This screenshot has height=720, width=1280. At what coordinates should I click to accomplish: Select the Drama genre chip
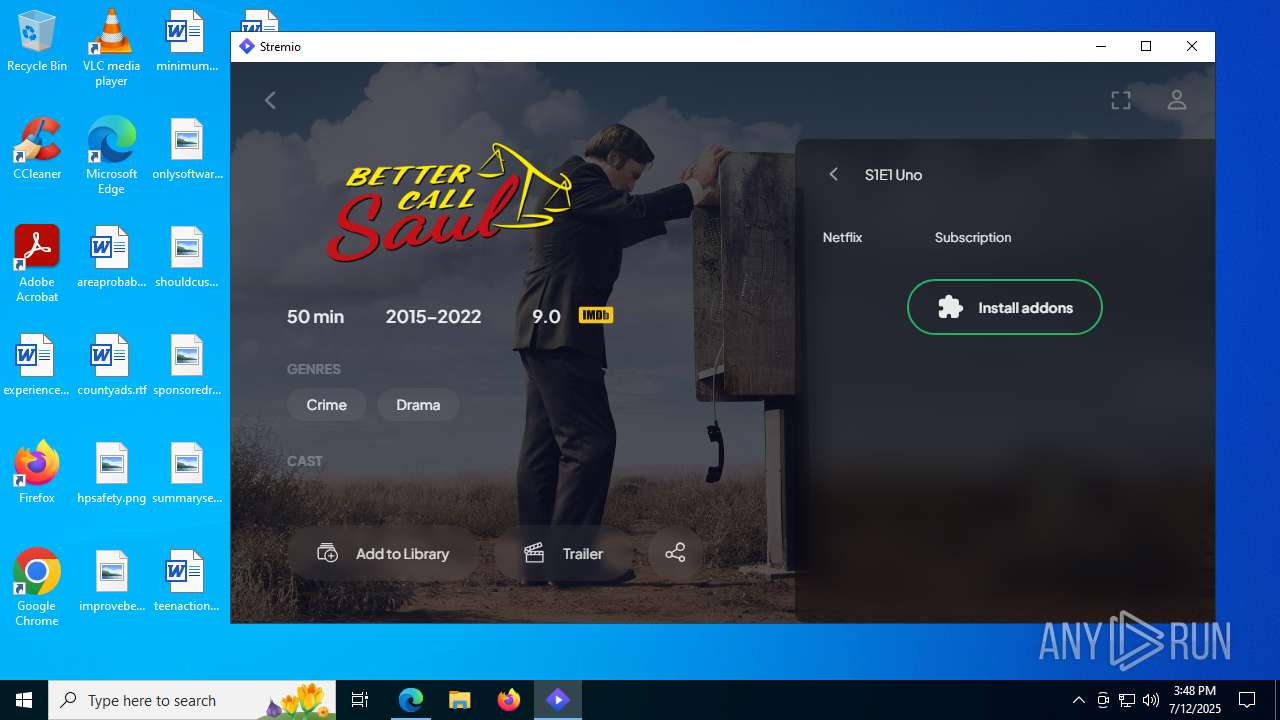(418, 405)
